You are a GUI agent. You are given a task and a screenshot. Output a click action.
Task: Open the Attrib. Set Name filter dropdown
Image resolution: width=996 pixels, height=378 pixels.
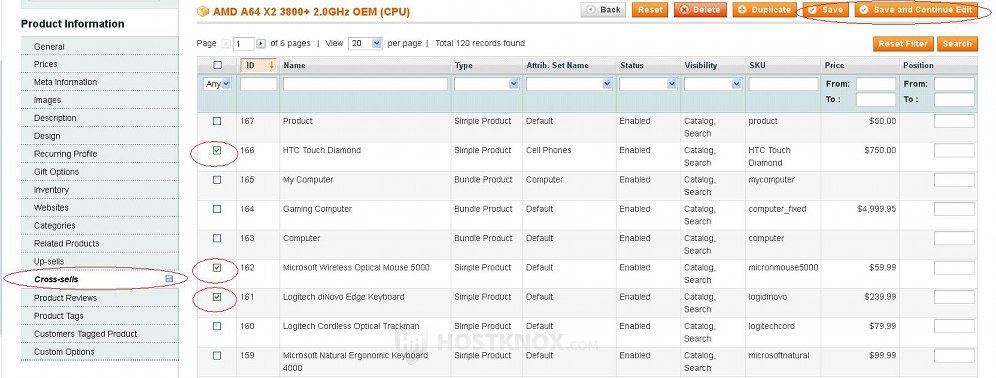tap(569, 84)
